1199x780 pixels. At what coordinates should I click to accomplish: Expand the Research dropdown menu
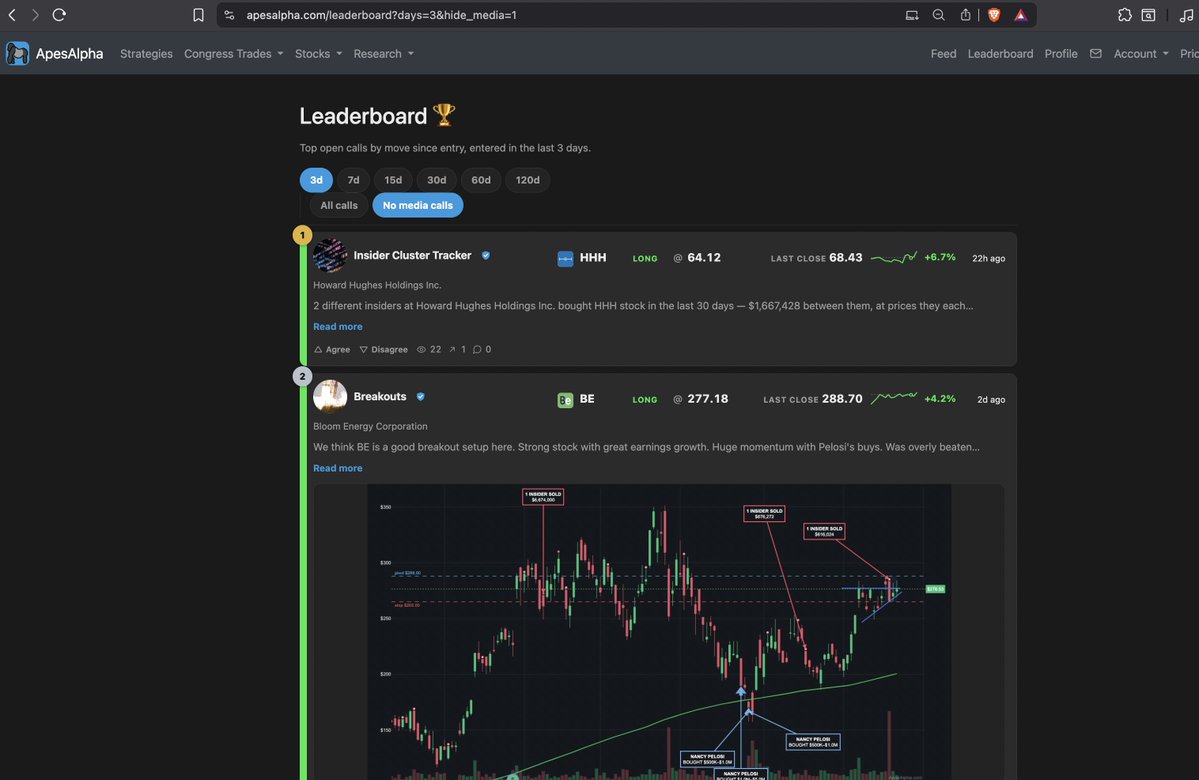(383, 54)
